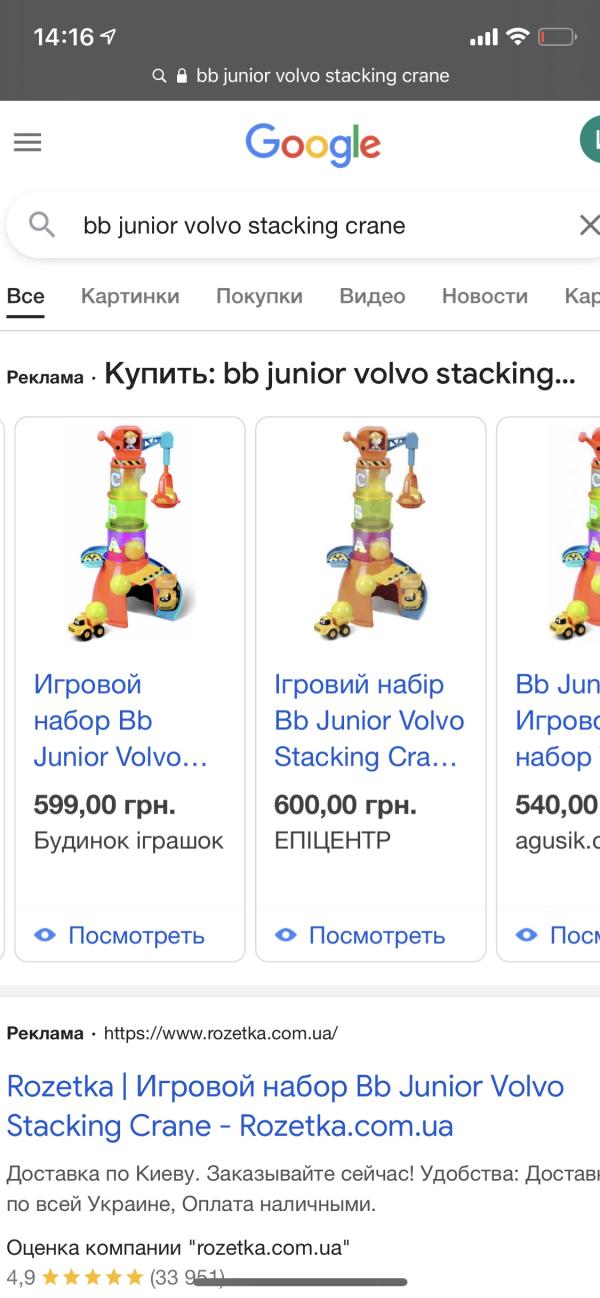Switch to the Покупки tab
Viewport: 600px width, 1298px height.
click(259, 296)
